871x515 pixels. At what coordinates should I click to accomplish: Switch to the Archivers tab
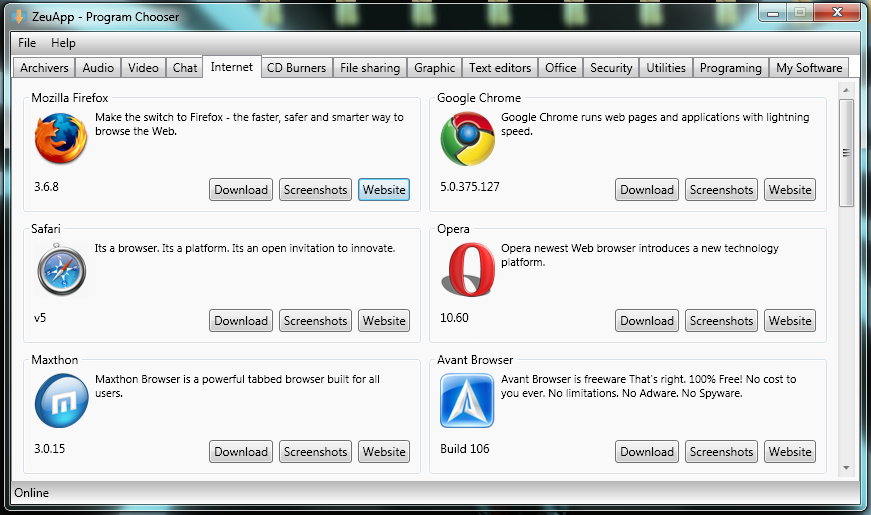coord(44,68)
